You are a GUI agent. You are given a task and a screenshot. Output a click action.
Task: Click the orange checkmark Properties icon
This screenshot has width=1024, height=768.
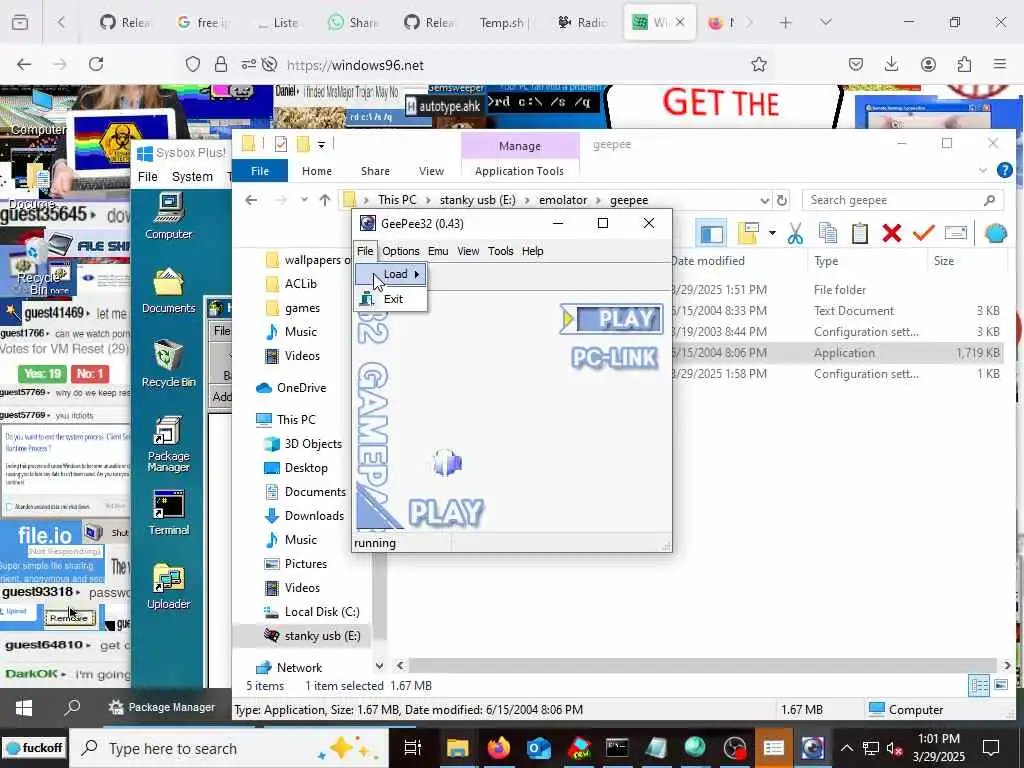(923, 233)
